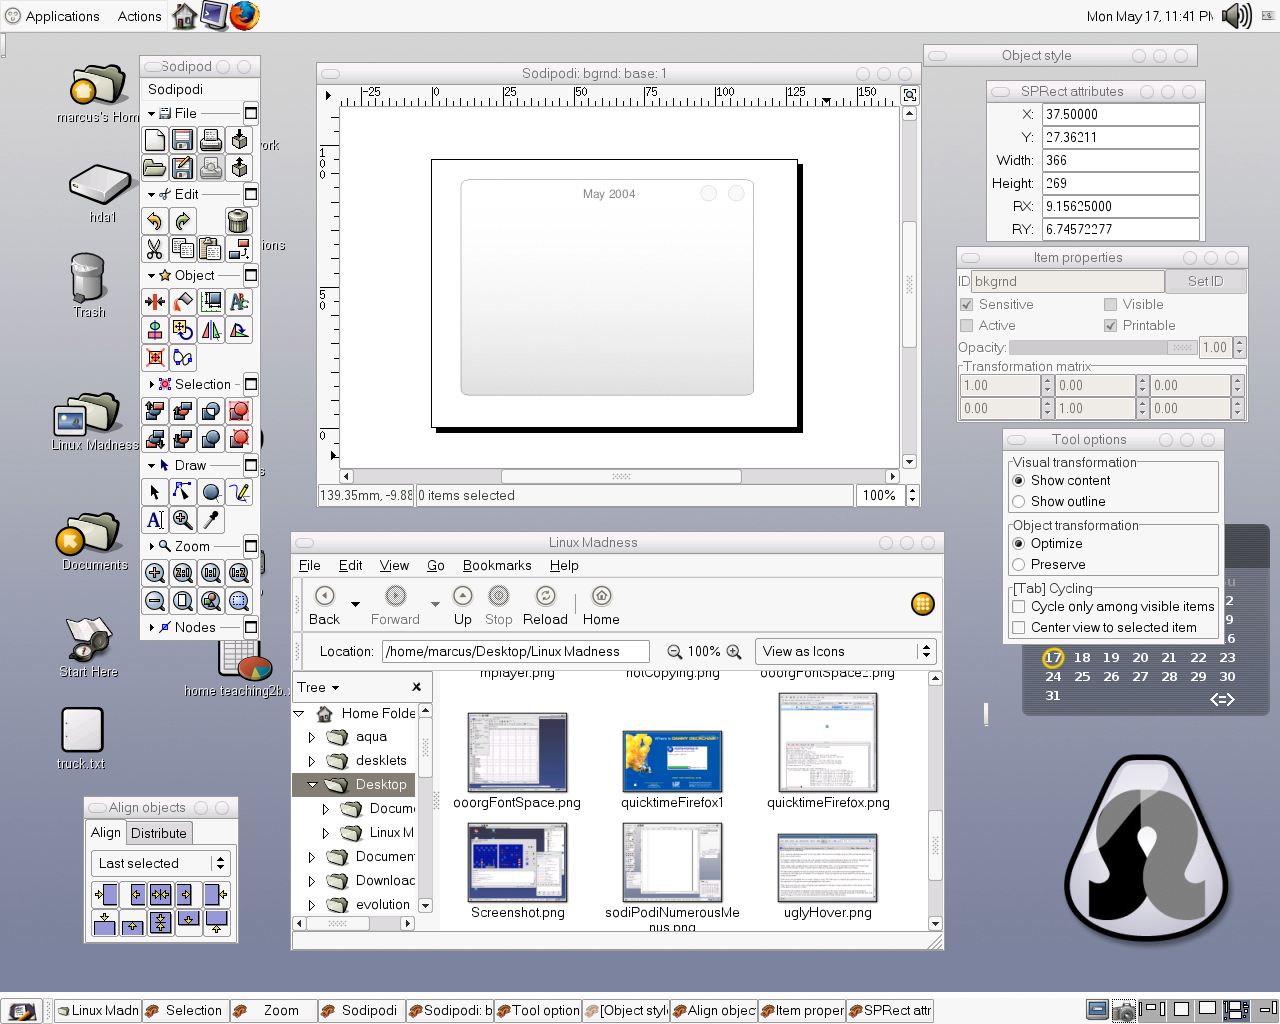Close the Tree sidebar with X button
Screen dimensions: 1280x1024
pyautogui.click(x=417, y=687)
